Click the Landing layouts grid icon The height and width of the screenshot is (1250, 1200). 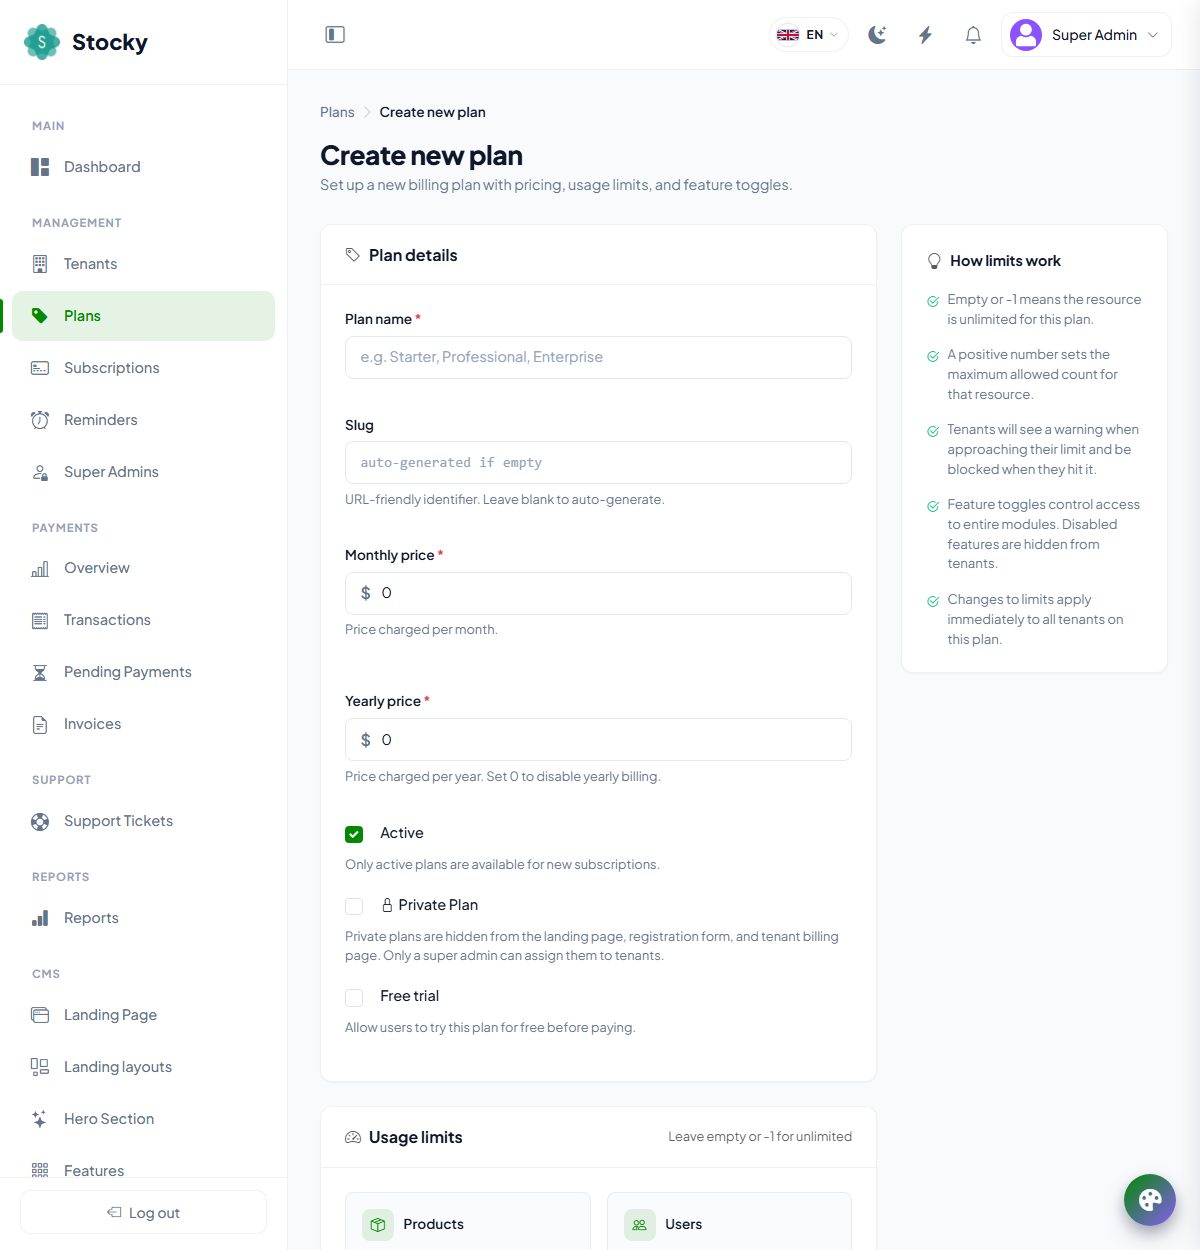[x=40, y=1067]
